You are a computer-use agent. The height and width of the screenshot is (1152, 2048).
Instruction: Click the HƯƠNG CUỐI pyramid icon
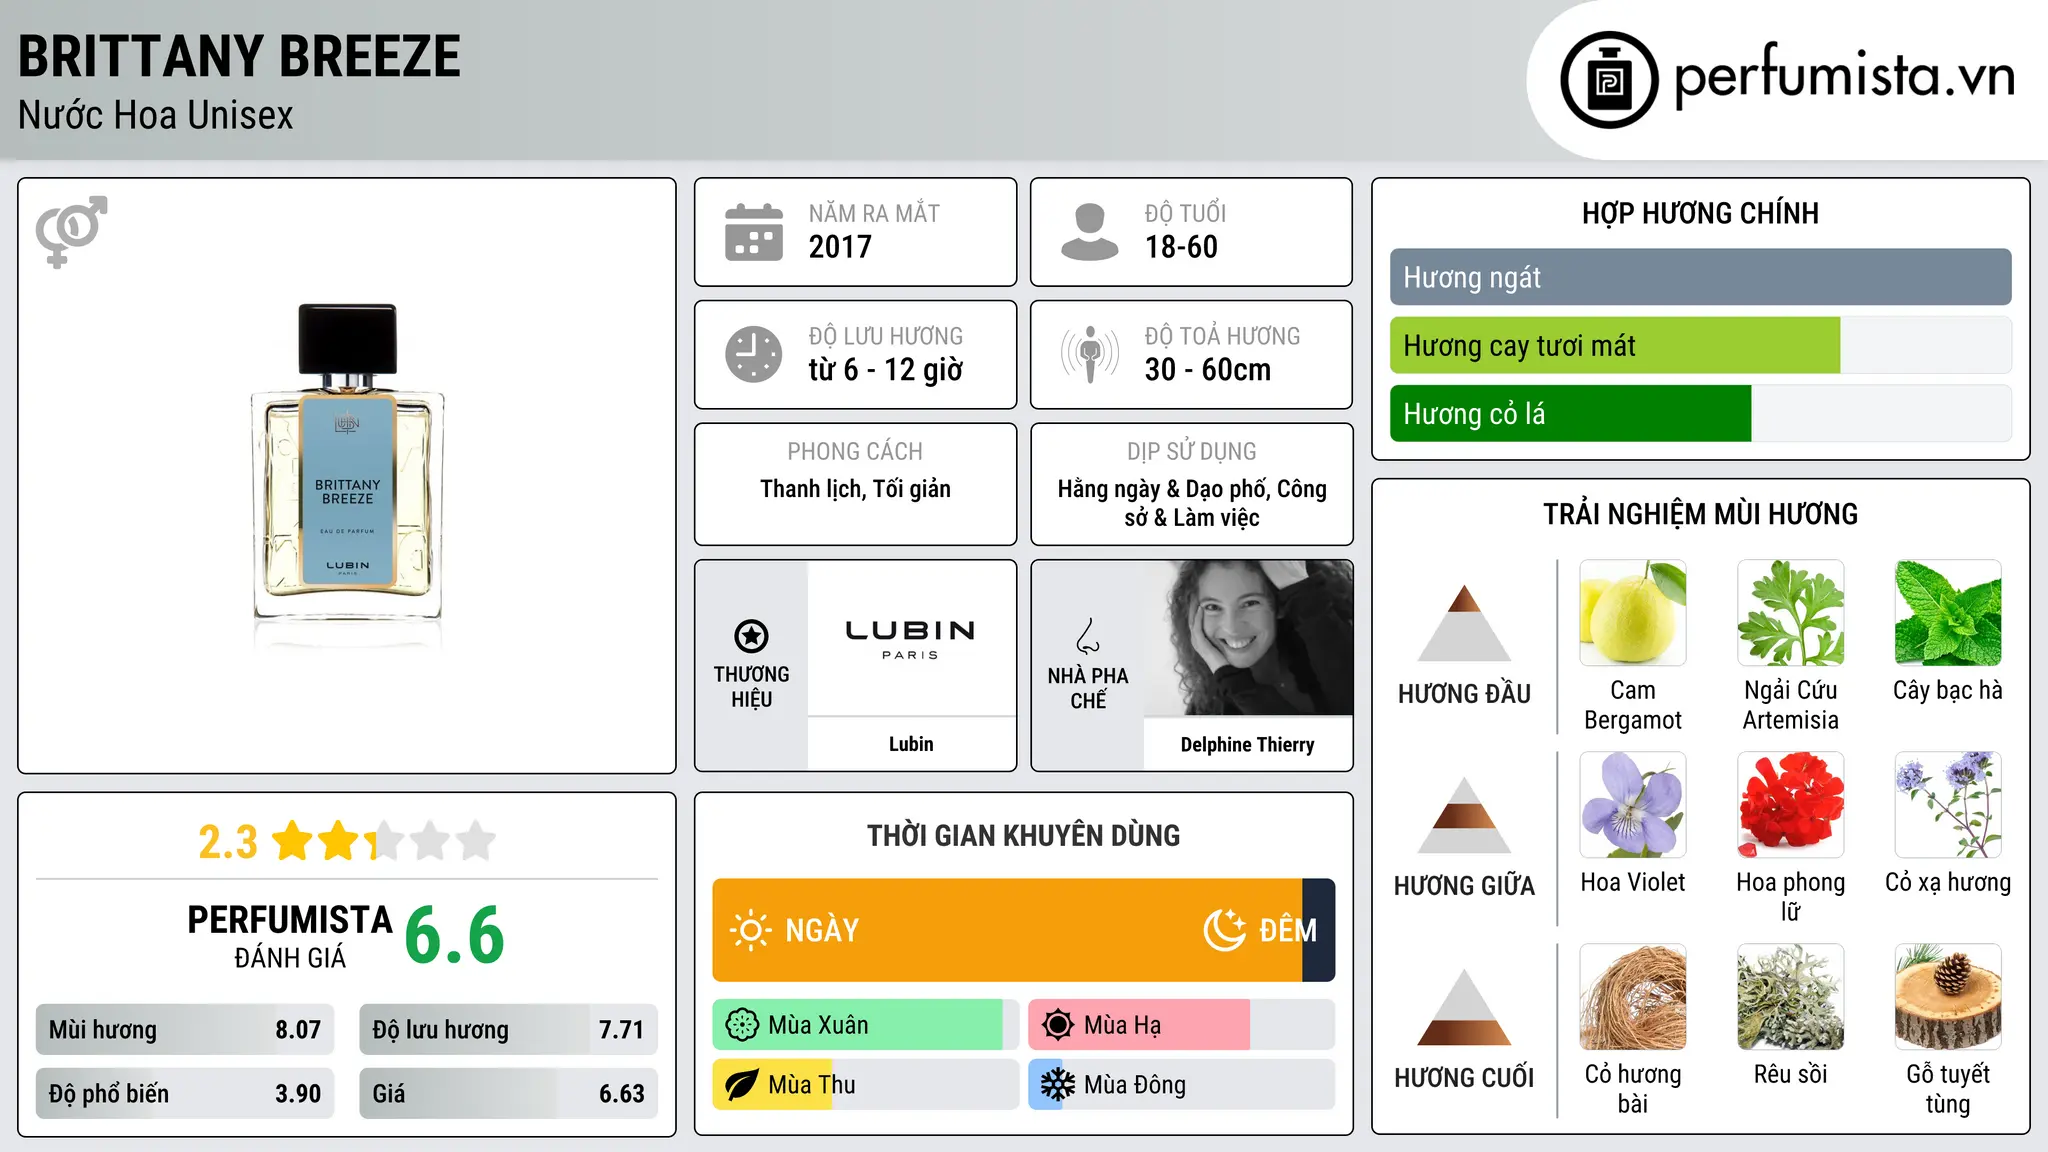pos(1464,1007)
